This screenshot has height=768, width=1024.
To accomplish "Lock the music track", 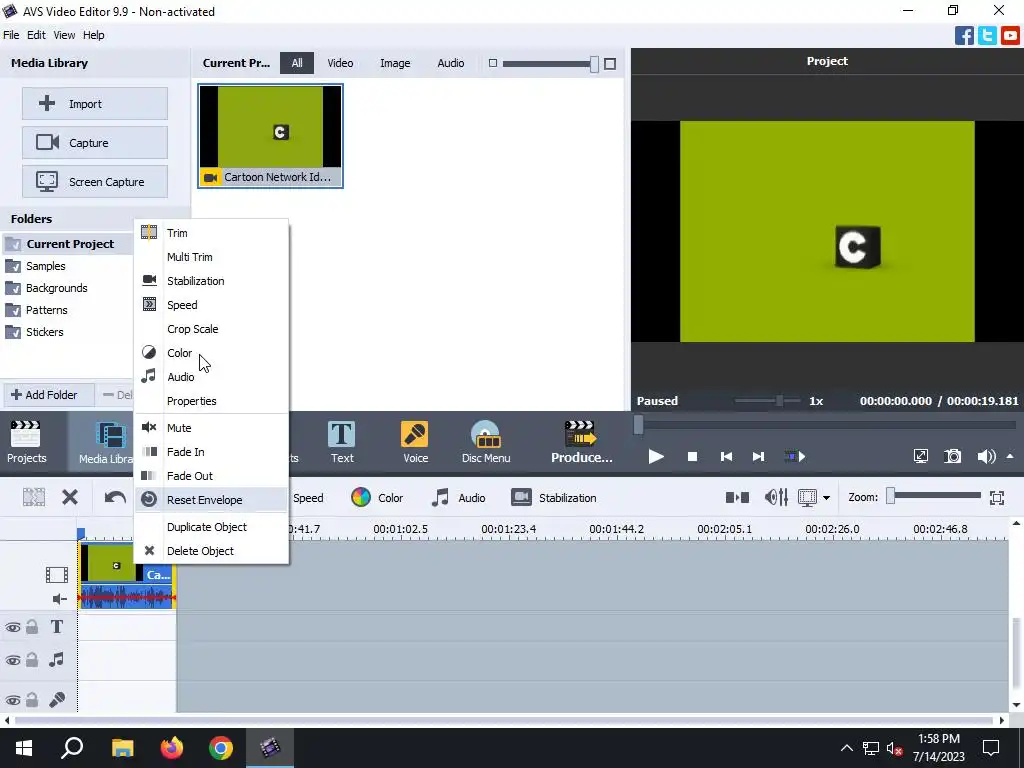I will pos(32,660).
